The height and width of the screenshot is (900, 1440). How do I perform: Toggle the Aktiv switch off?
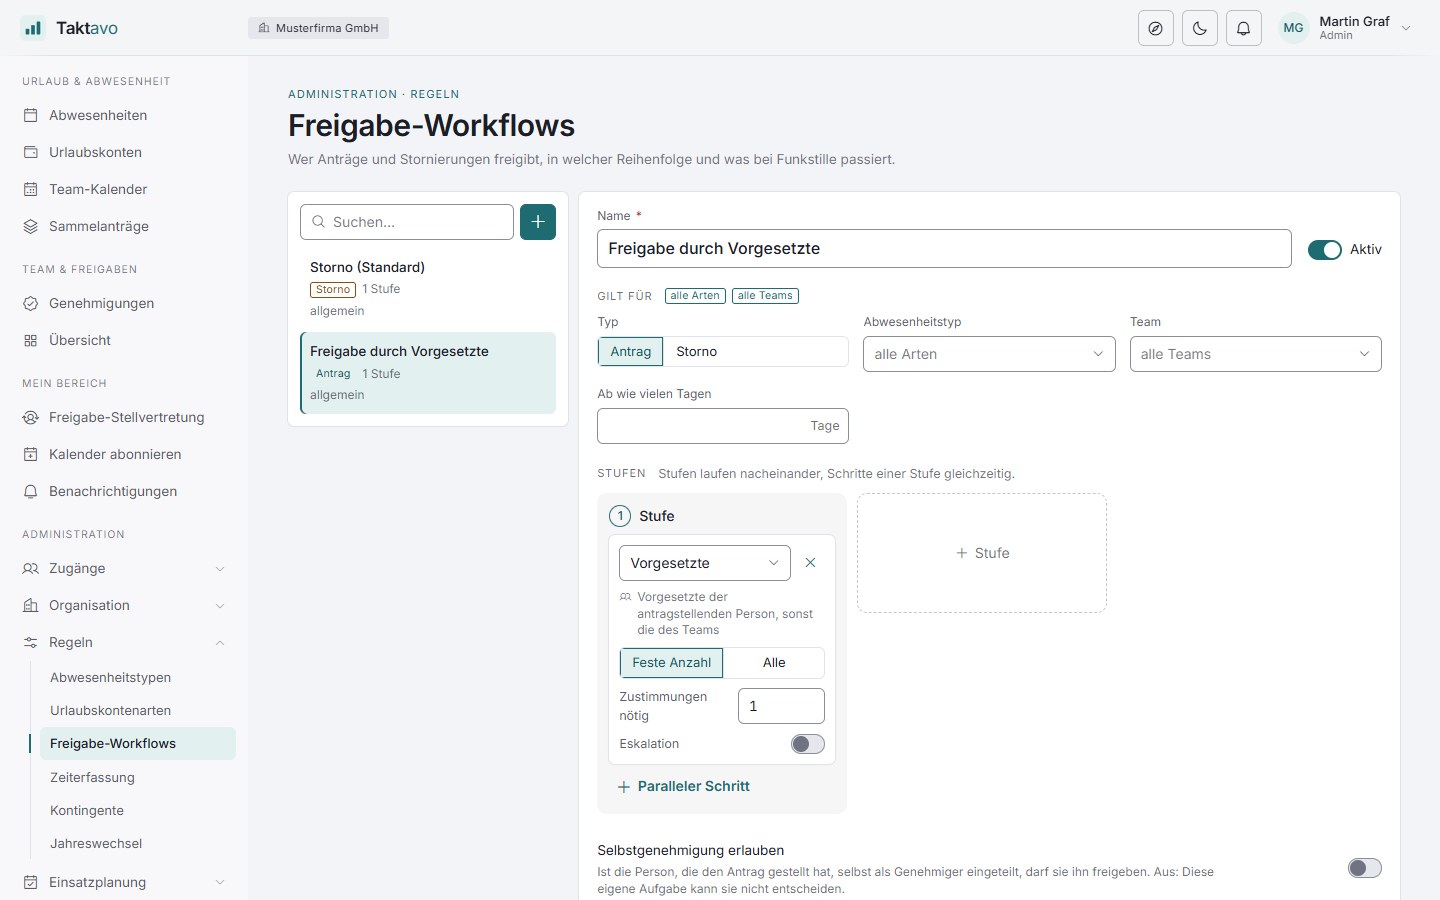click(x=1325, y=250)
